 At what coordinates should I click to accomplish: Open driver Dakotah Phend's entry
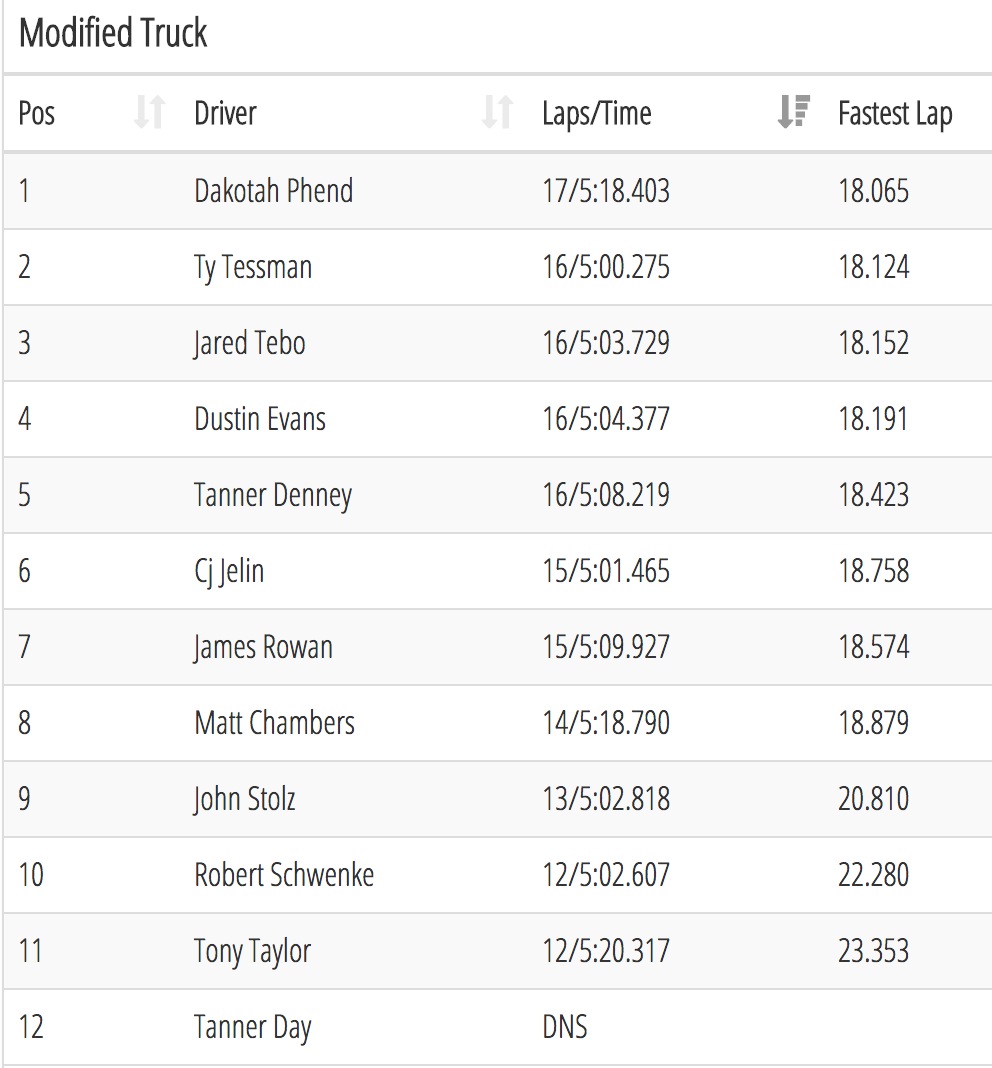click(273, 190)
